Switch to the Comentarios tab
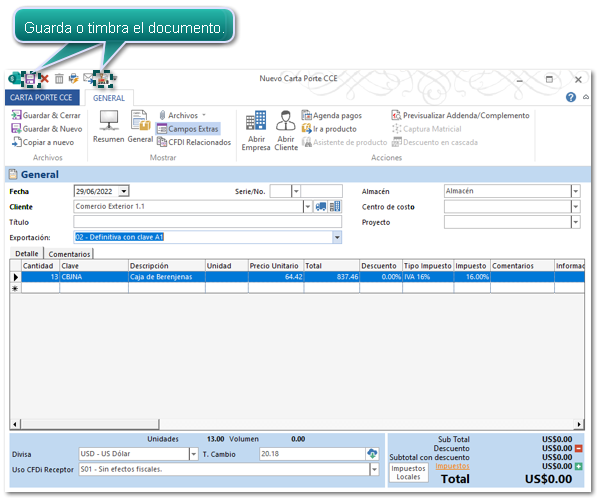Image resolution: width=600 pixels, height=501 pixels. click(69, 254)
